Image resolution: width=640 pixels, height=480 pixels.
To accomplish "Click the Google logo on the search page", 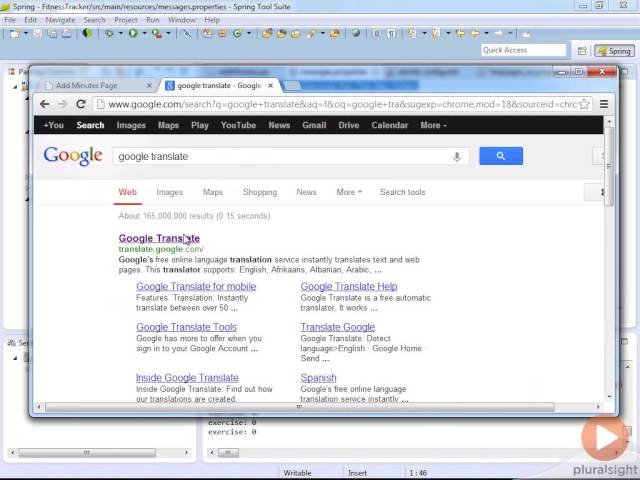I will click(x=73, y=156).
